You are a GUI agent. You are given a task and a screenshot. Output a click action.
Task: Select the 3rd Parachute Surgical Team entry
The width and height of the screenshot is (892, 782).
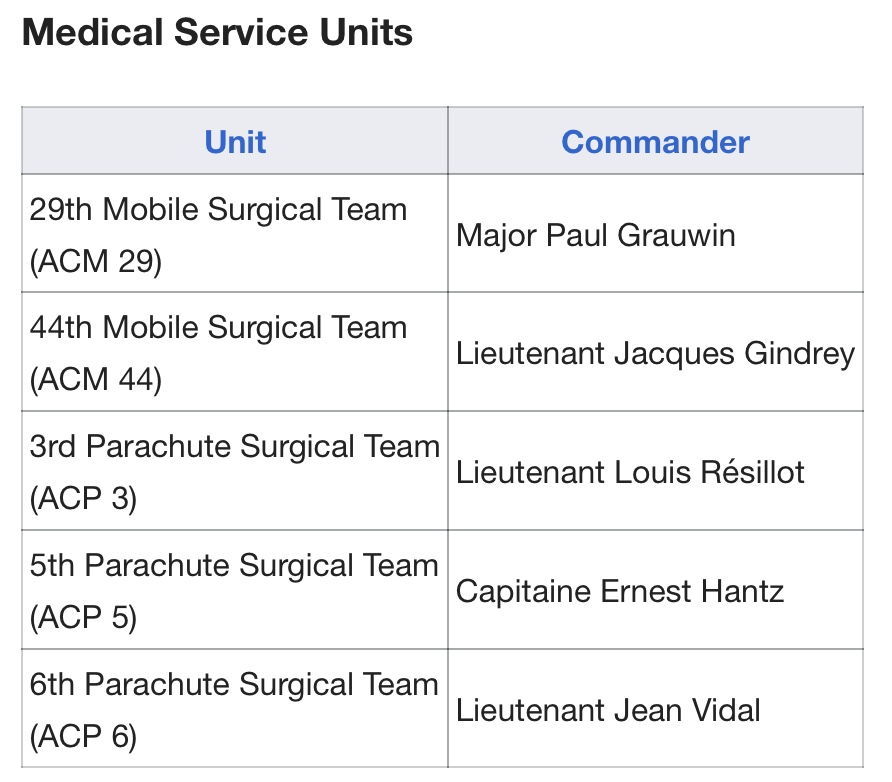click(x=234, y=471)
